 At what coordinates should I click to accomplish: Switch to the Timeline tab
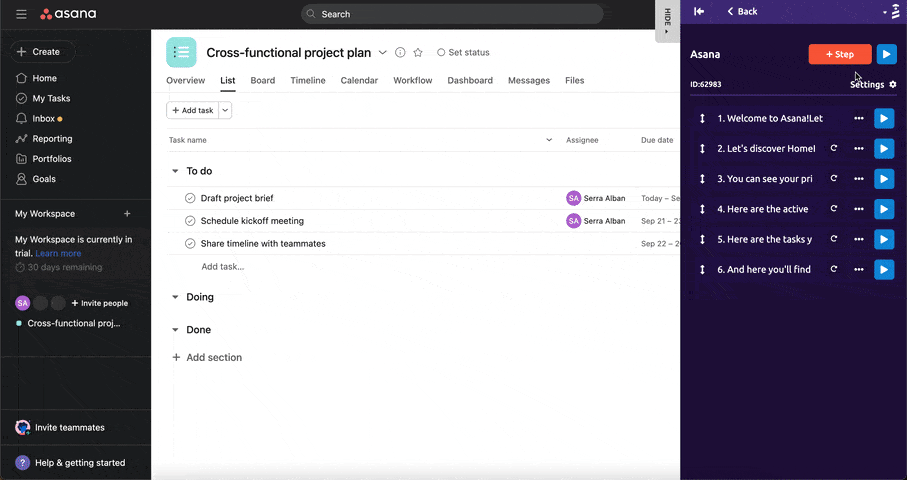coord(308,80)
